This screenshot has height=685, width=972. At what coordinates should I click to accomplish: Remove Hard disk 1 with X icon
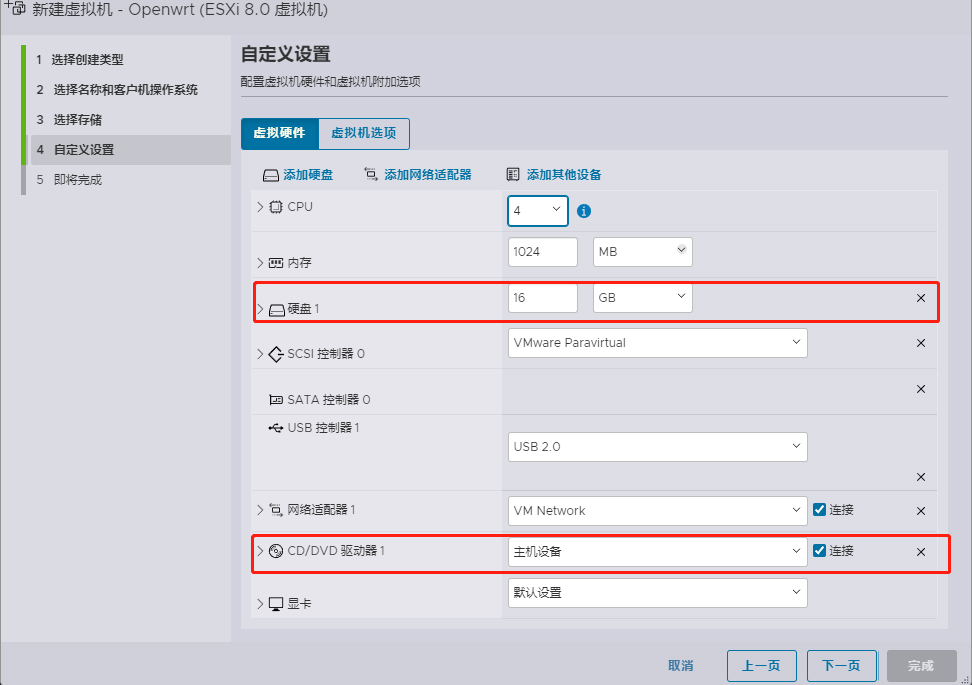point(921,298)
